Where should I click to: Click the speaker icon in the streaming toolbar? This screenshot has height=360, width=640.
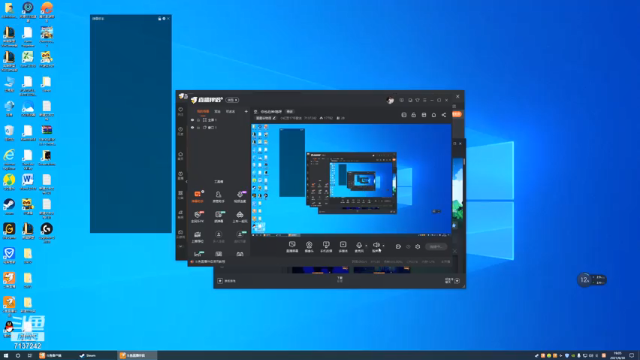(x=376, y=245)
